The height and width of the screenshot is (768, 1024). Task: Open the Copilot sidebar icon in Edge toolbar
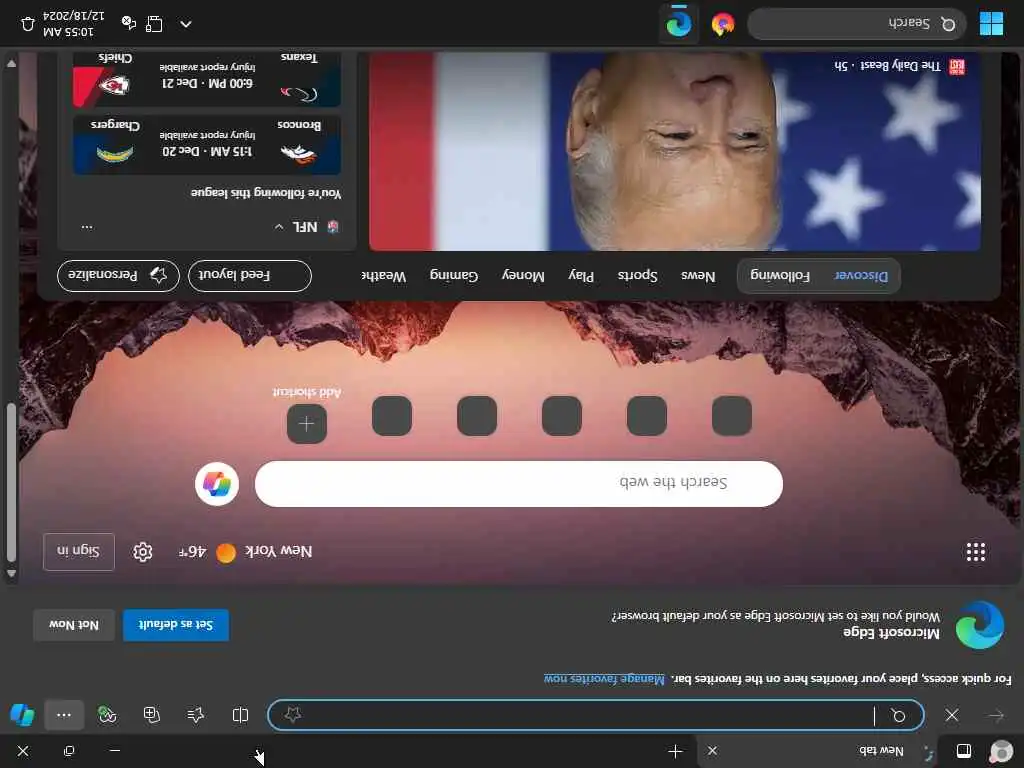22,715
